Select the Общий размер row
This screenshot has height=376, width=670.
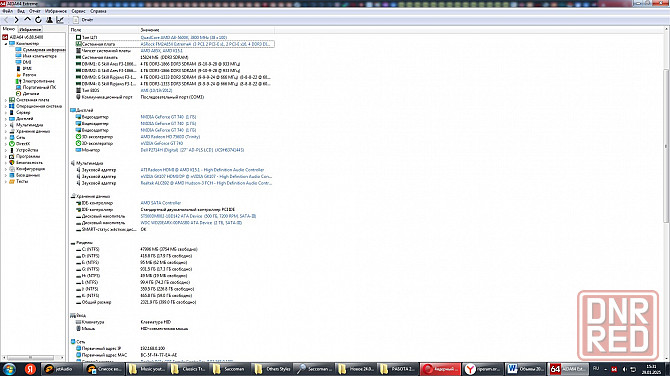coord(172,302)
